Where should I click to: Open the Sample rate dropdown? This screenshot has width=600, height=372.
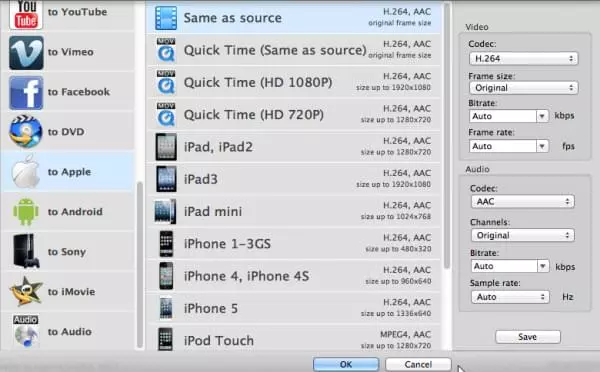(x=510, y=297)
